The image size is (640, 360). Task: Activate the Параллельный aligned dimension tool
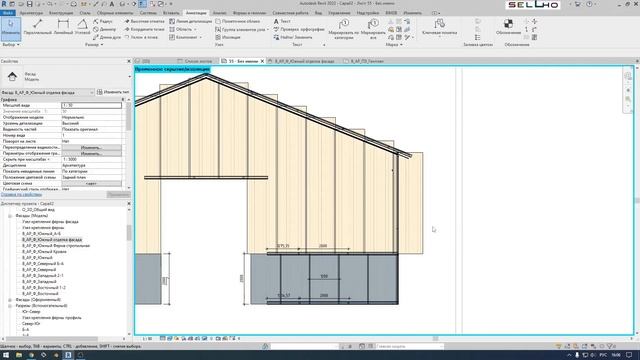[38, 27]
